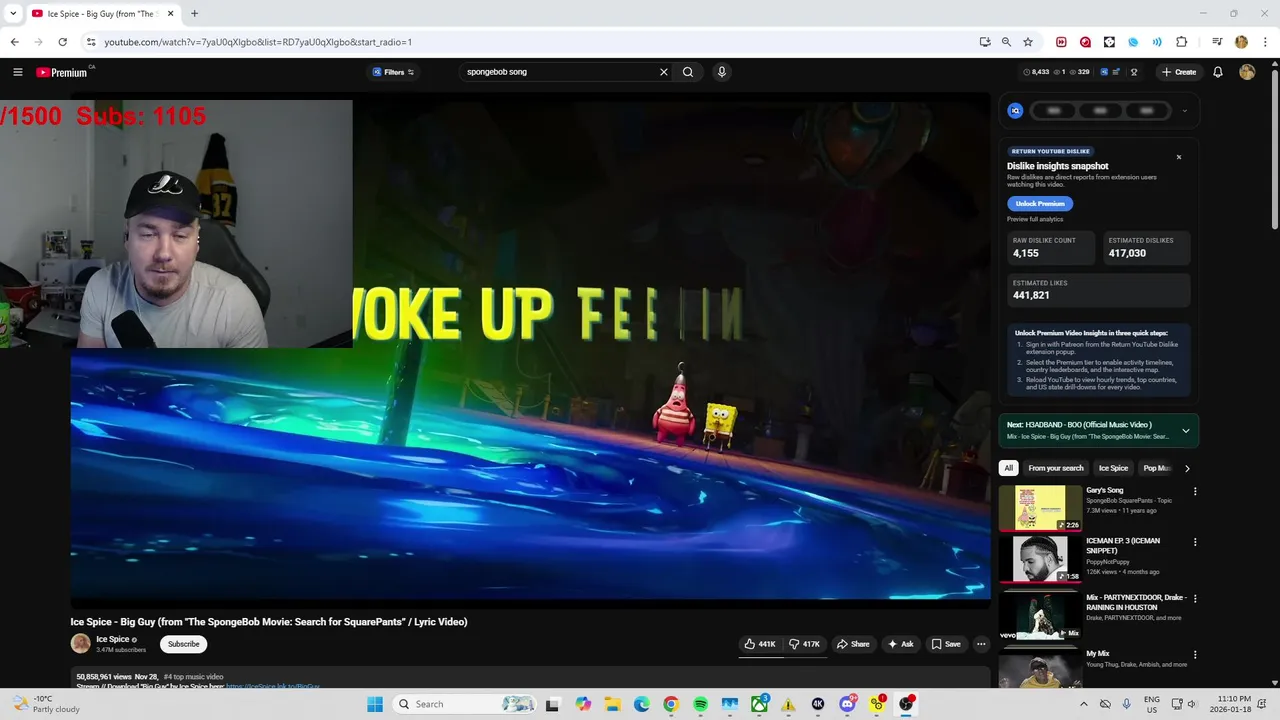Select the Pop Music chip
Image resolution: width=1280 pixels, height=720 pixels.
click(x=1156, y=468)
